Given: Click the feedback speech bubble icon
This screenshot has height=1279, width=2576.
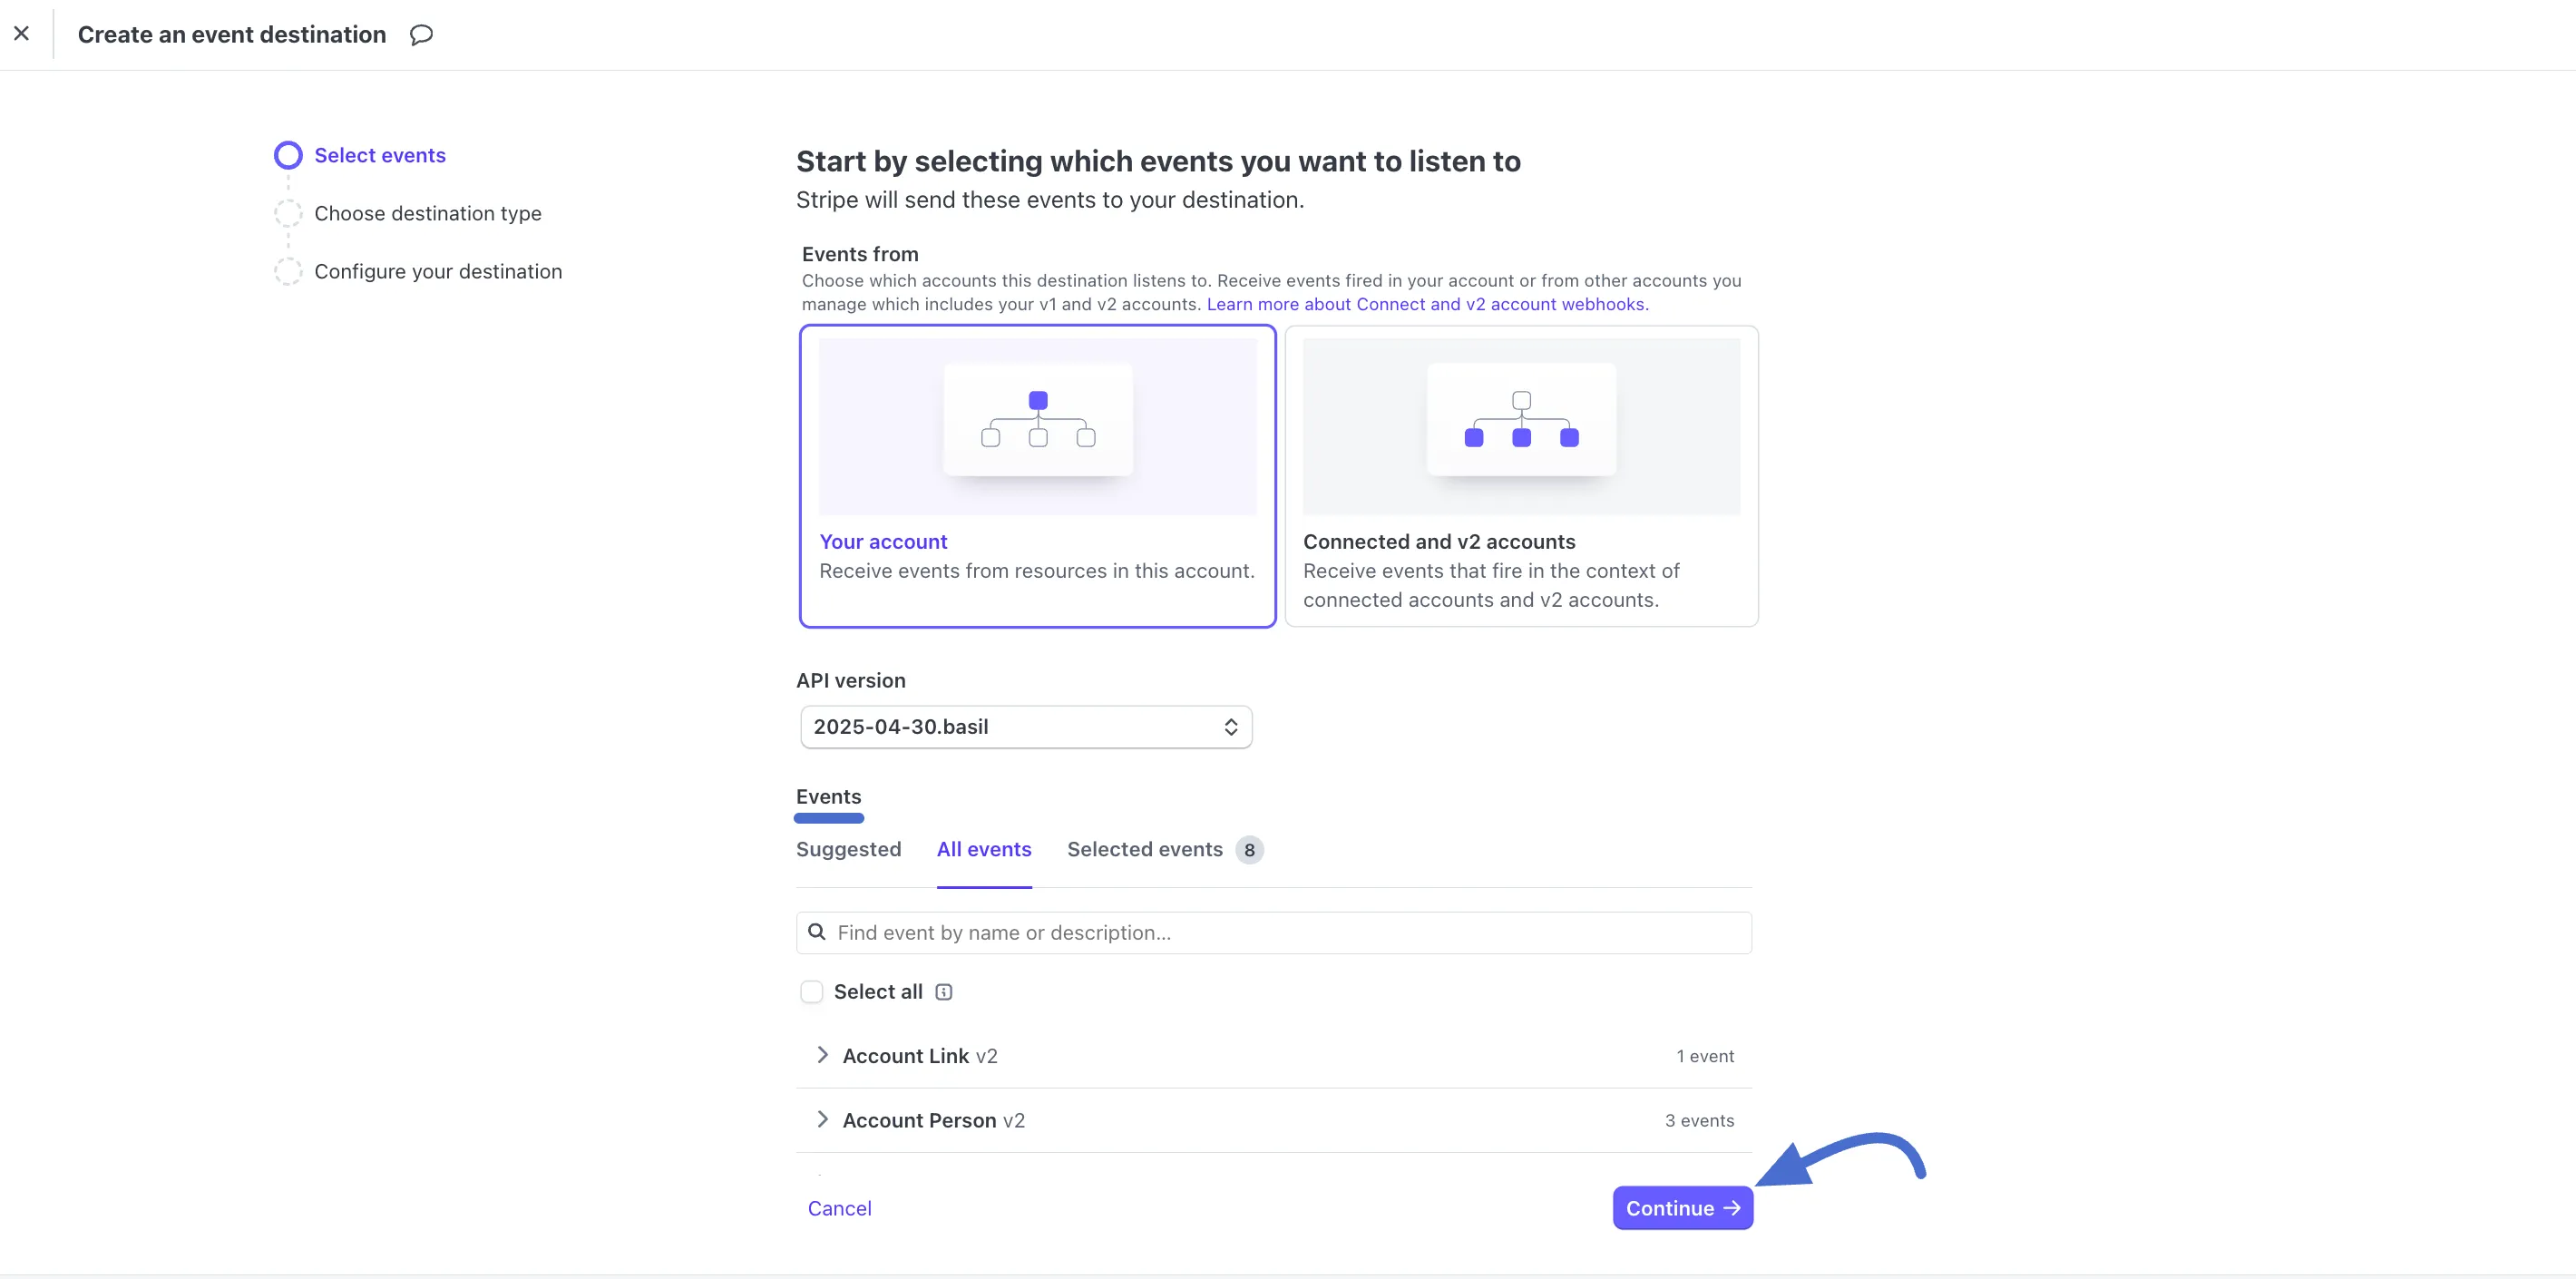Looking at the screenshot, I should (x=421, y=35).
